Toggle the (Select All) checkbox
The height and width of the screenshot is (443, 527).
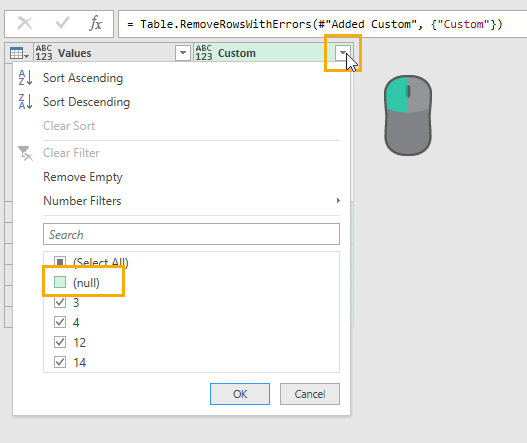click(x=60, y=262)
